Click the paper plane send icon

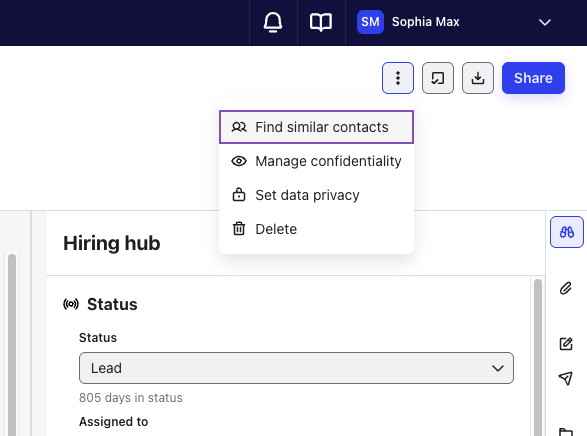(x=566, y=378)
